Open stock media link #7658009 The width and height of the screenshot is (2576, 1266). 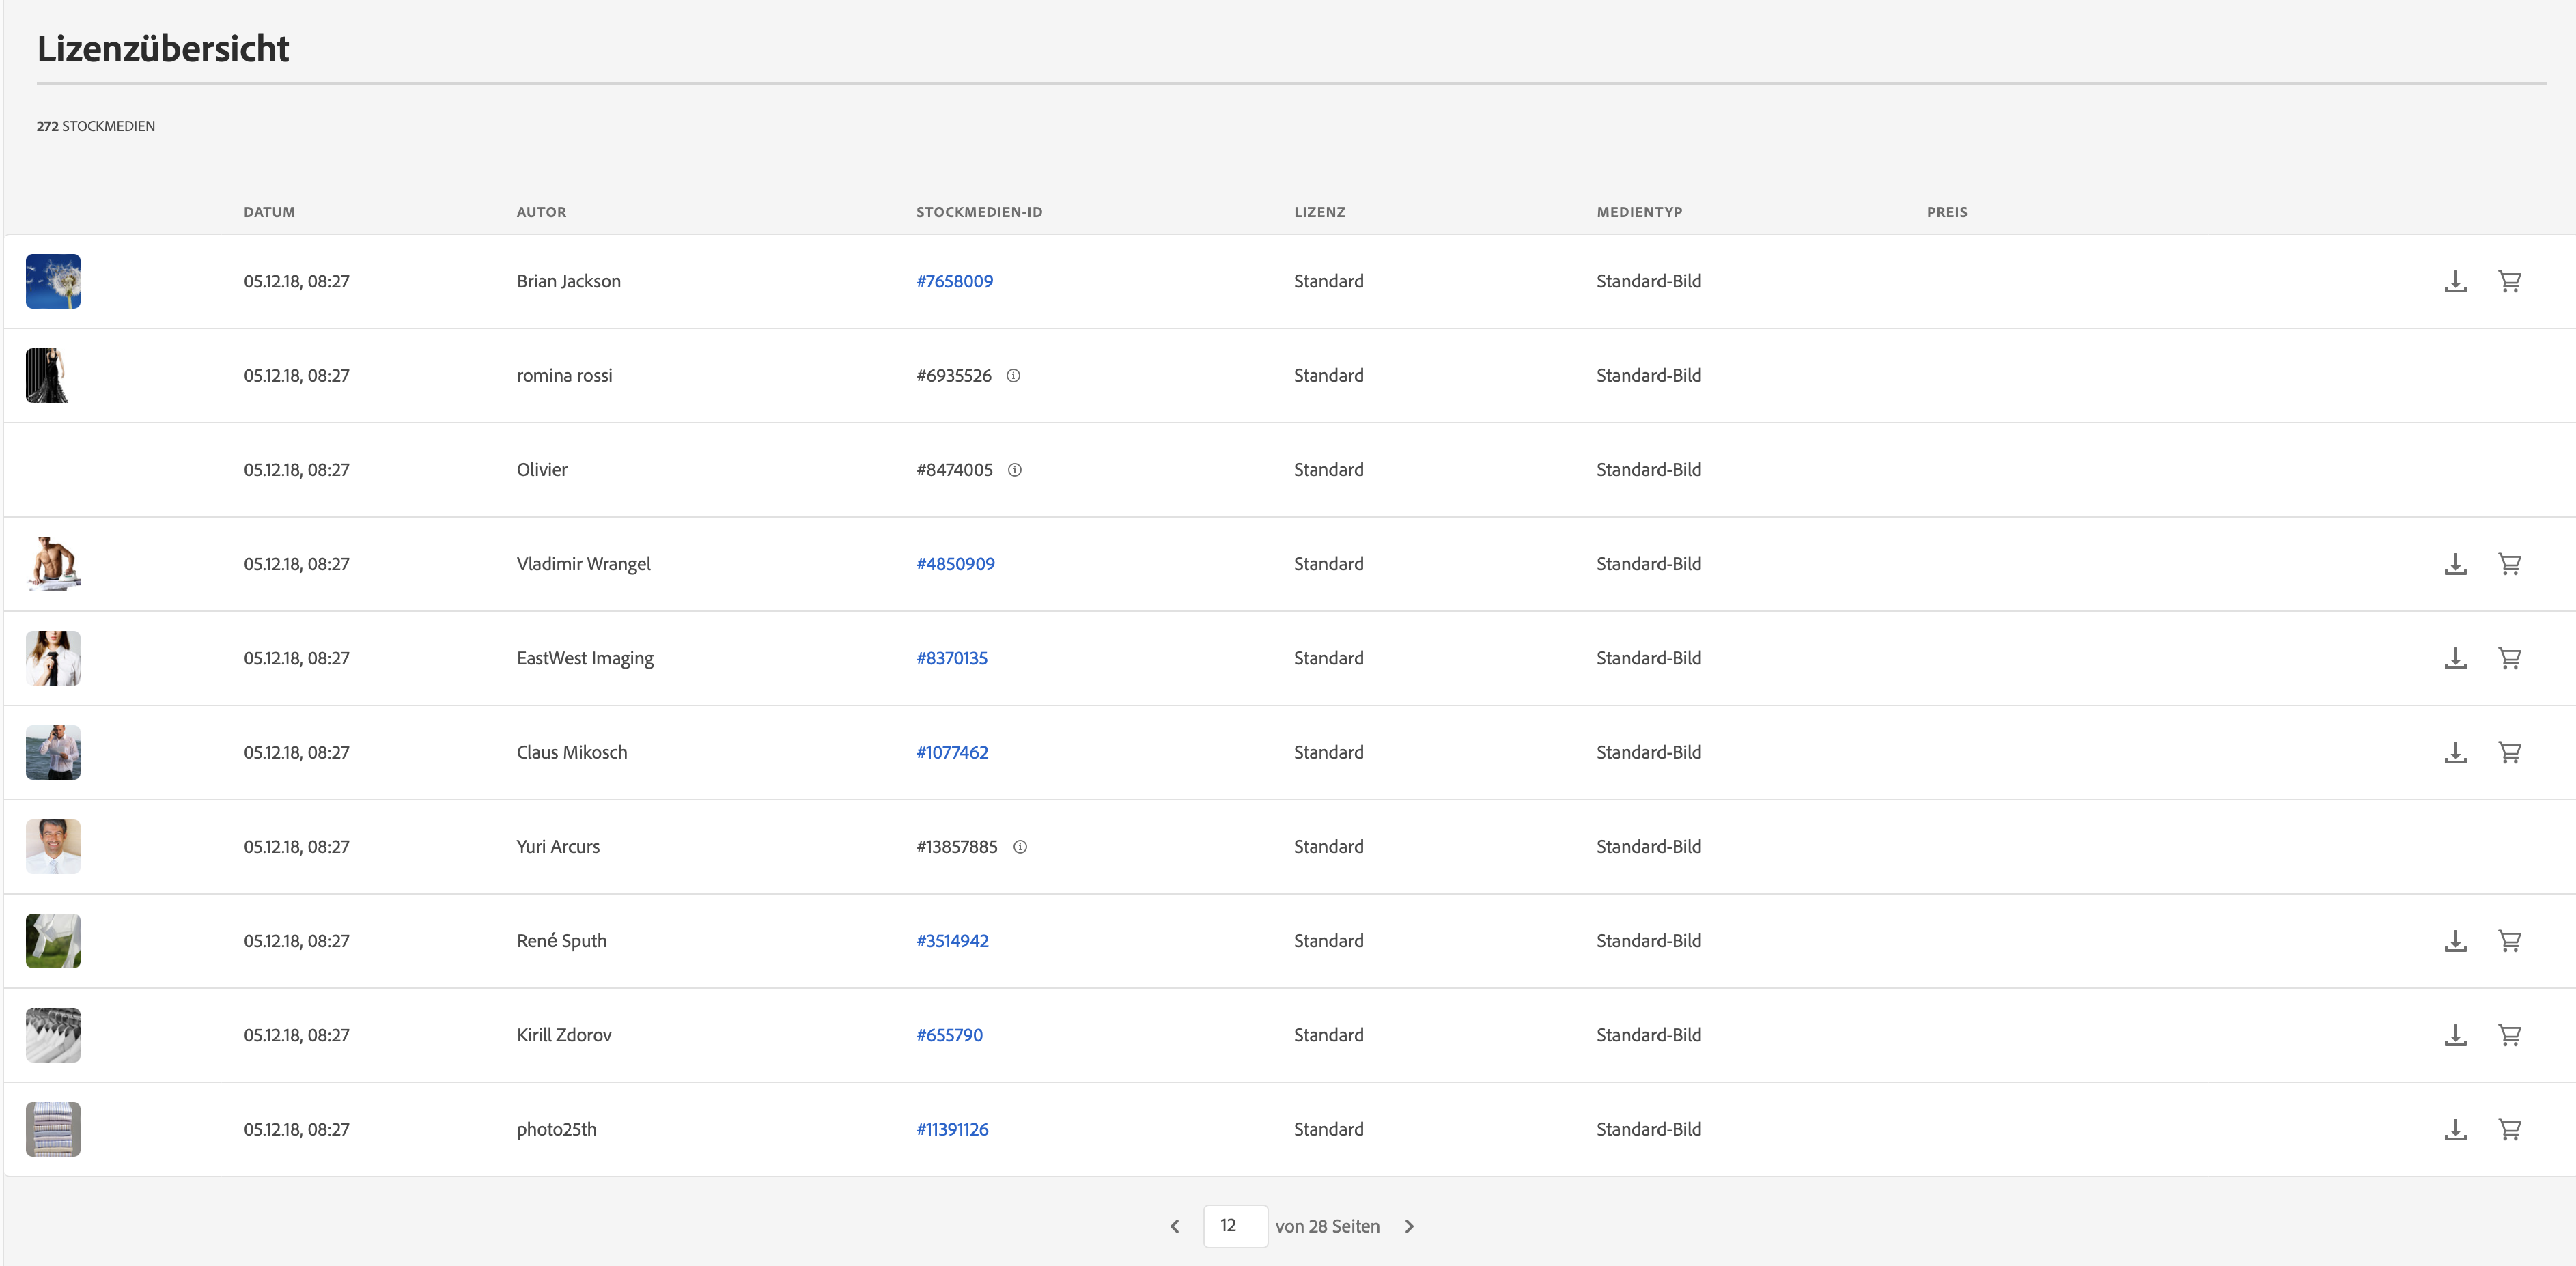(x=954, y=282)
